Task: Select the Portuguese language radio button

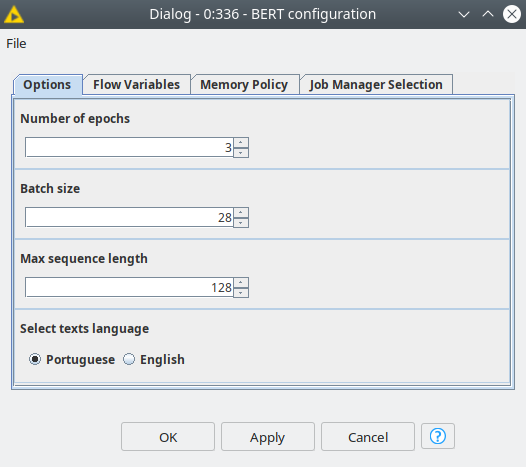Action: 35,359
